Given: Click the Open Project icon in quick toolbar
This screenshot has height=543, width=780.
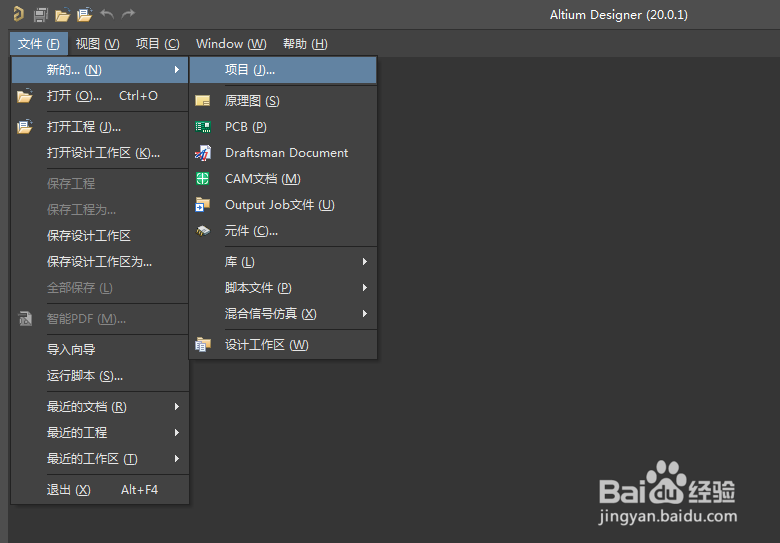Looking at the screenshot, I should click(x=85, y=15).
